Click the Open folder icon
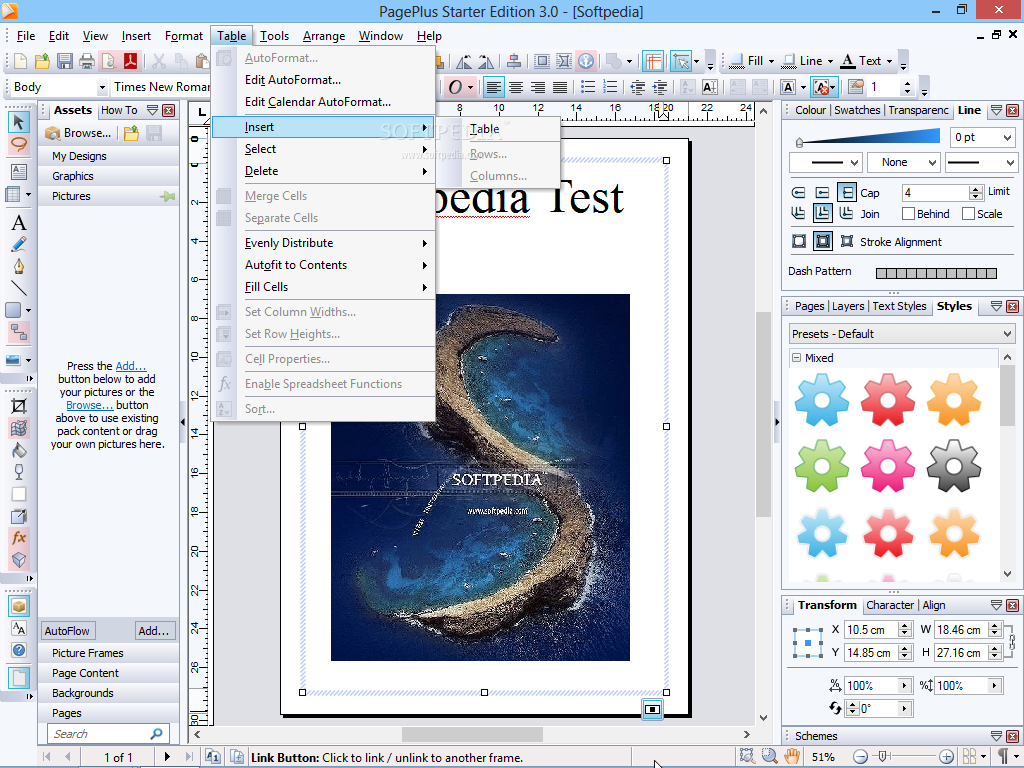 pyautogui.click(x=42, y=61)
